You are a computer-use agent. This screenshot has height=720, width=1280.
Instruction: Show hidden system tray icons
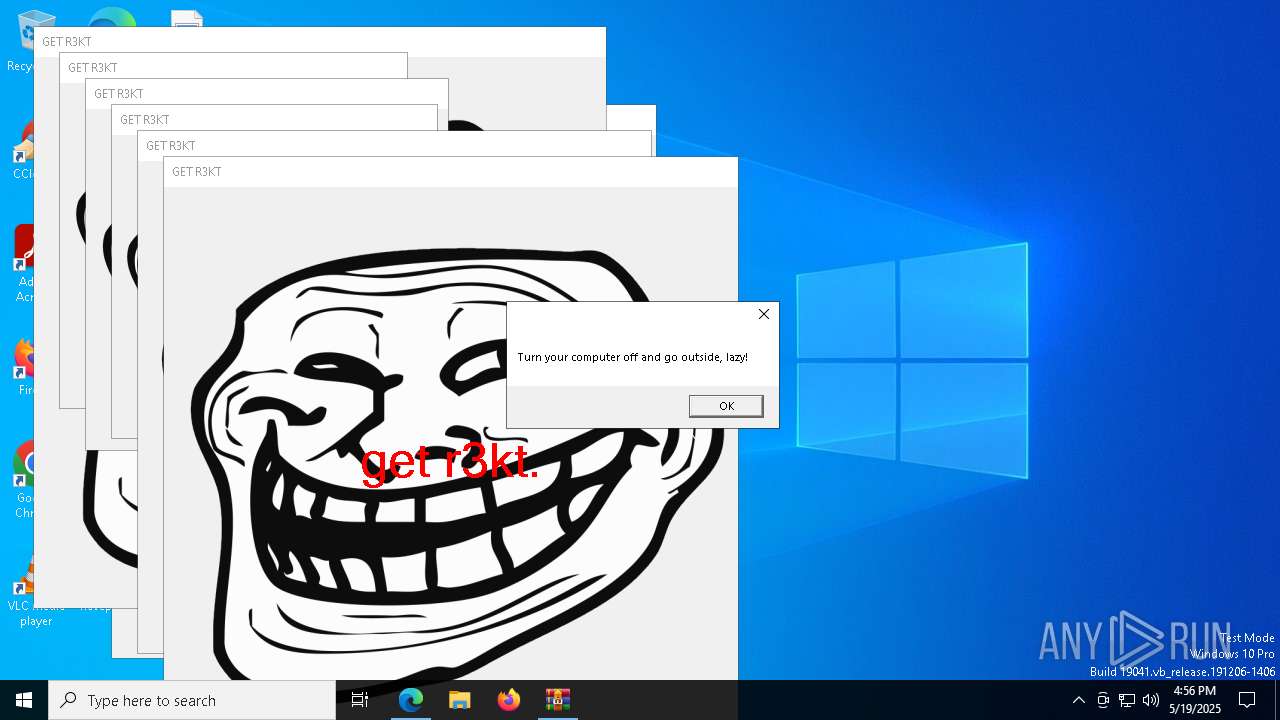click(1078, 700)
